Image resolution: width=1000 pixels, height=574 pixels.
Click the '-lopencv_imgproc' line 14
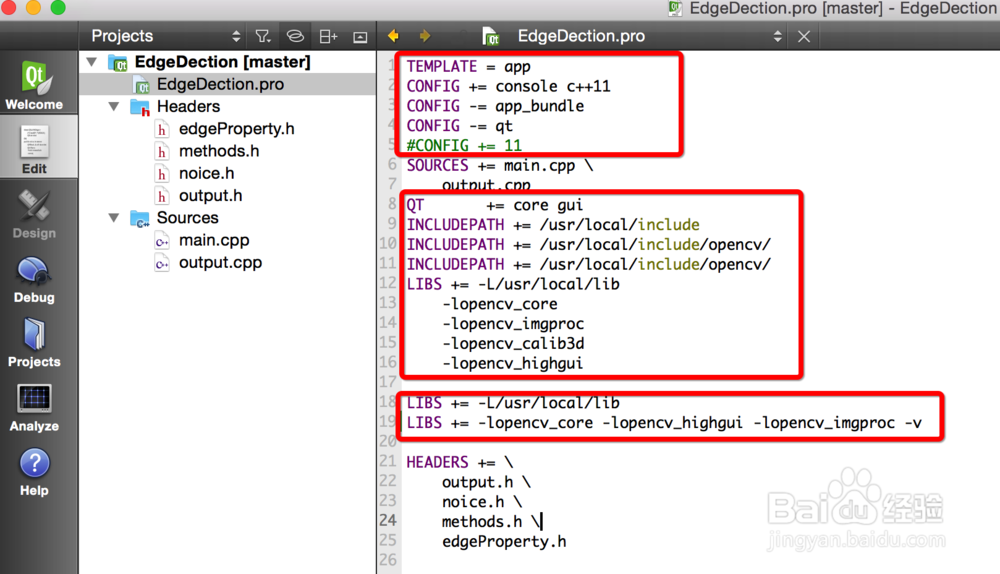[513, 323]
